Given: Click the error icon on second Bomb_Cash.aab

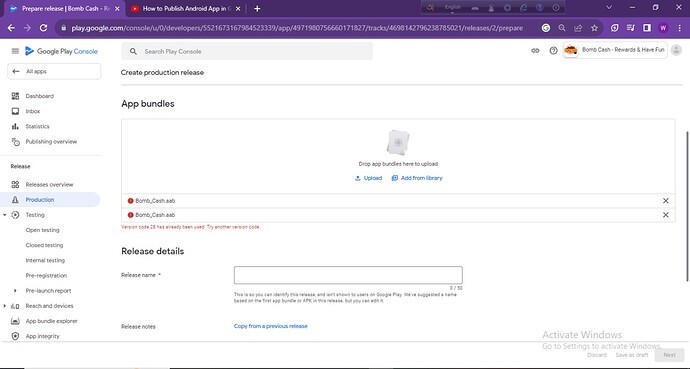Looking at the screenshot, I should [x=130, y=215].
